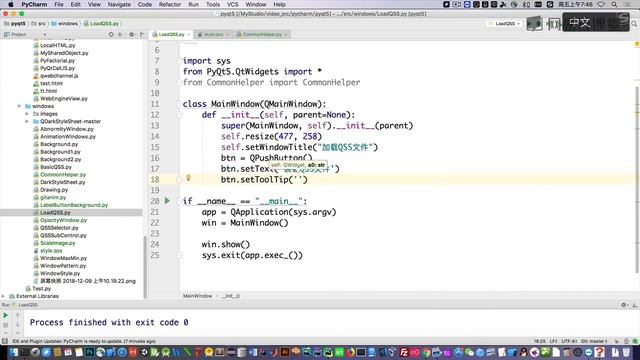Select LabelButtonBackground.py in the Project tree
640x360 pixels.
74,205
